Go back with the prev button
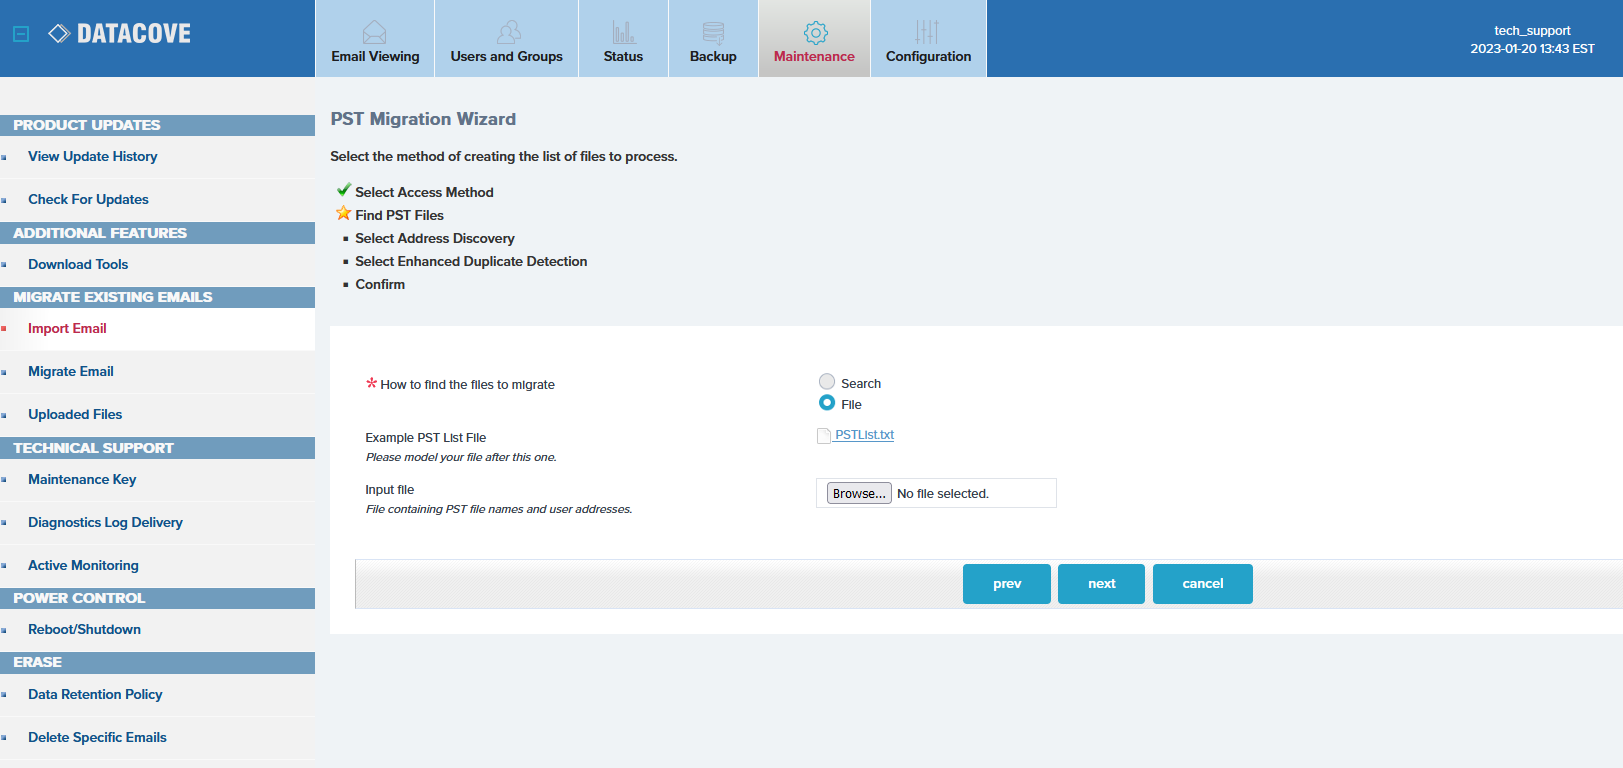The width and height of the screenshot is (1623, 768). click(x=1006, y=584)
